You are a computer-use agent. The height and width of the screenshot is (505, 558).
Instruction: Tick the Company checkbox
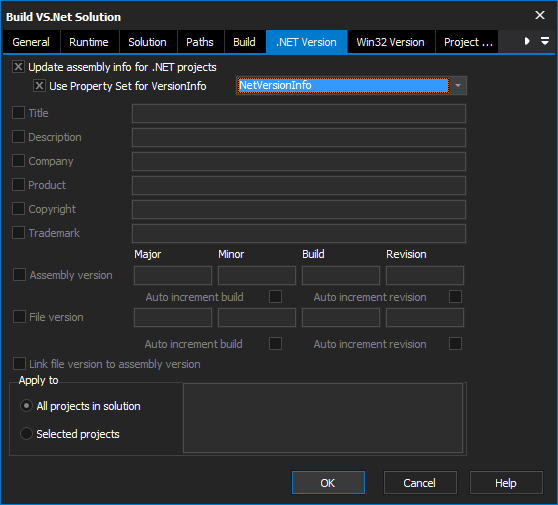(18, 161)
